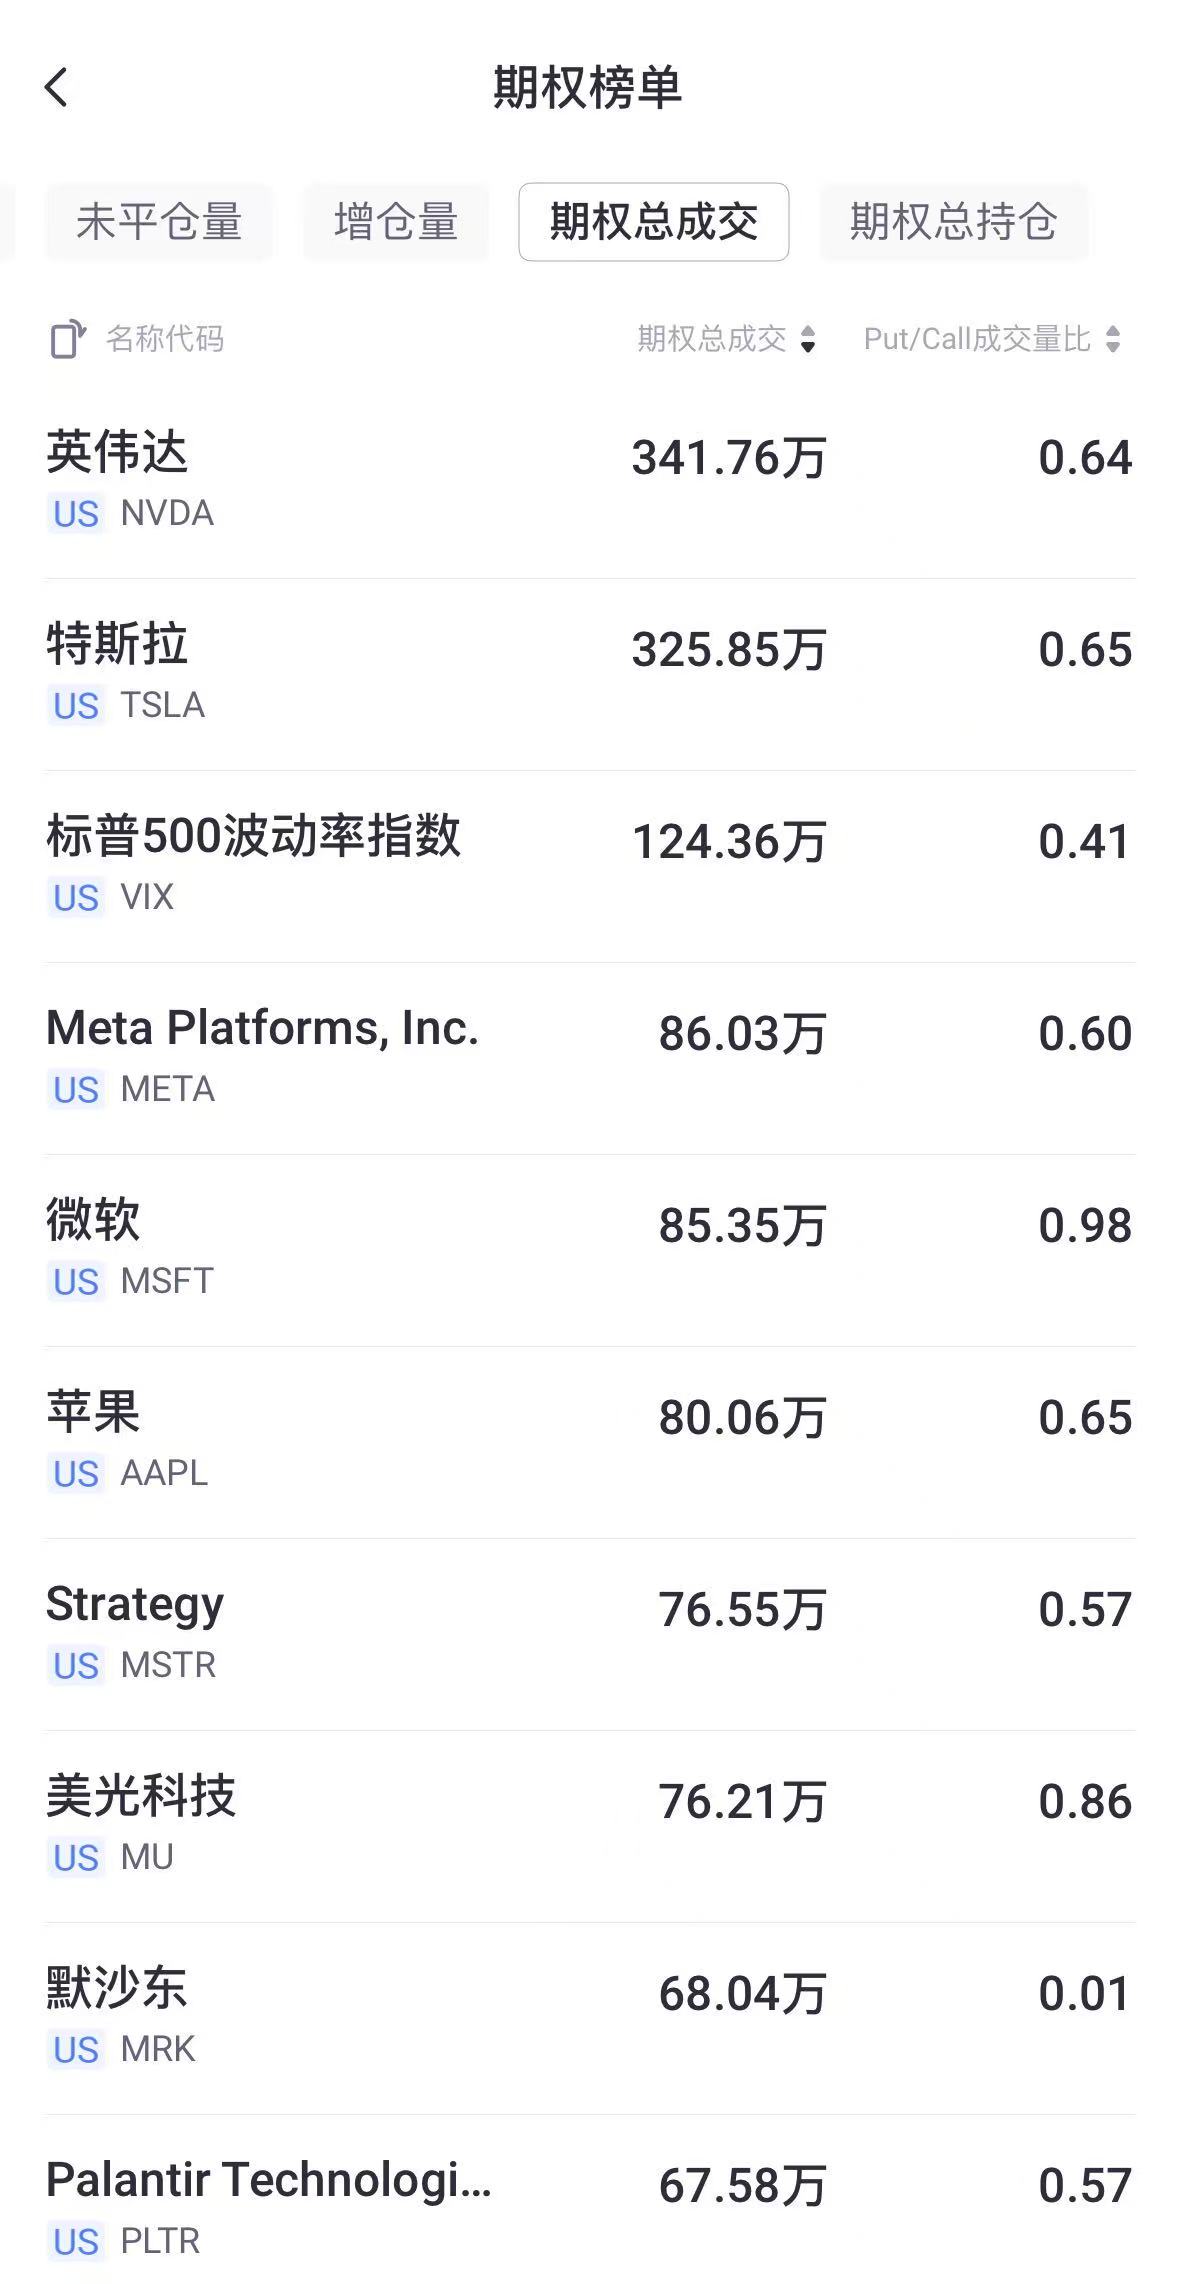Open the 美光科技 MU entry
1179x2284 pixels.
click(x=589, y=1825)
